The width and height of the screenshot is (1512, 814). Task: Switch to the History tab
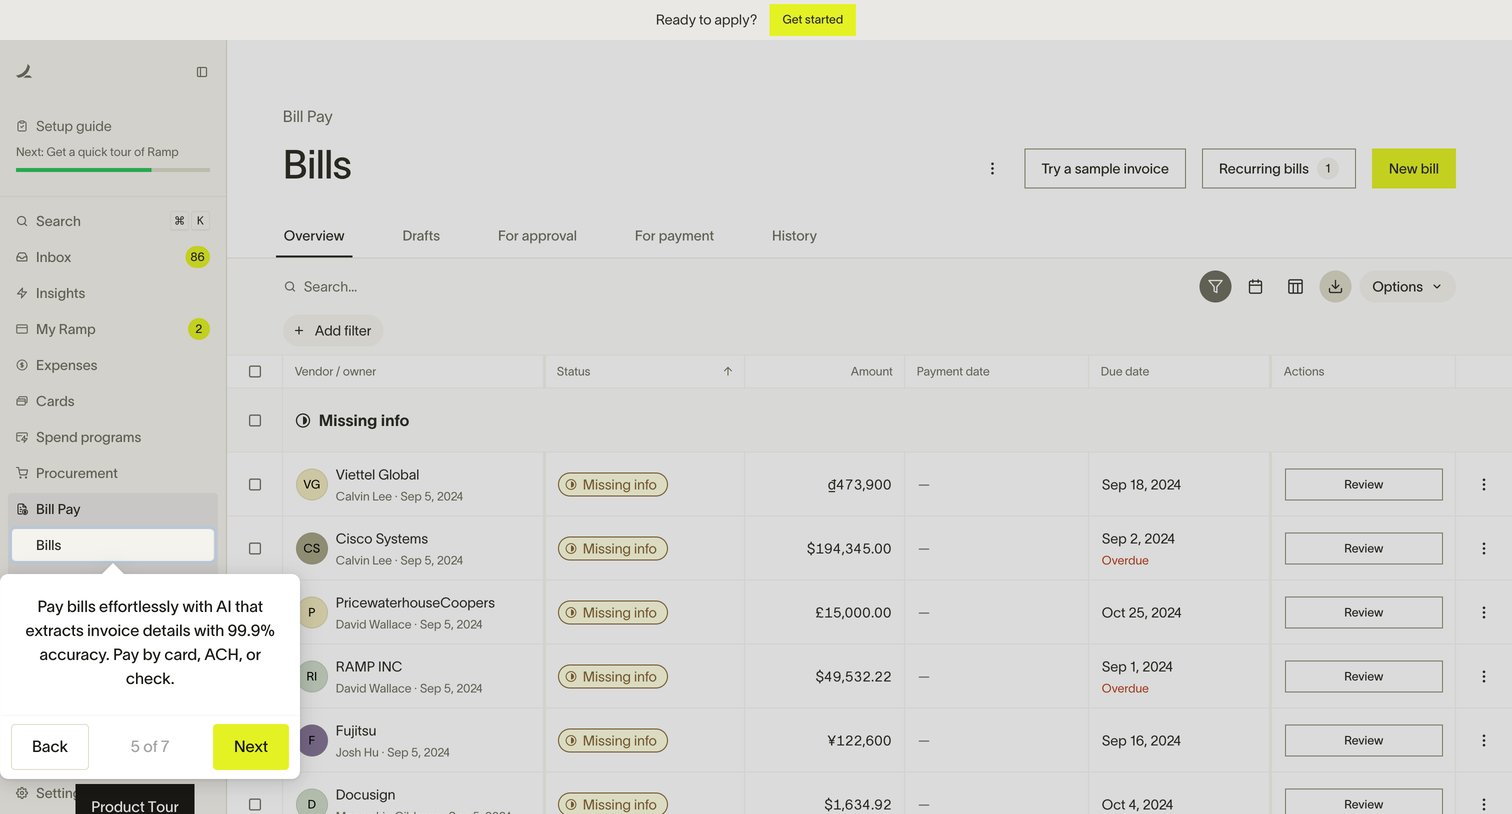[x=794, y=236]
